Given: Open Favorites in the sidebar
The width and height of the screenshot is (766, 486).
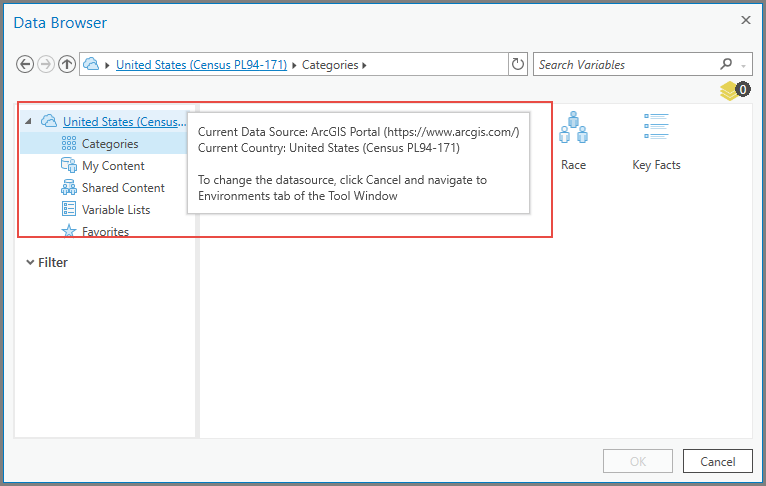Looking at the screenshot, I should click(105, 232).
